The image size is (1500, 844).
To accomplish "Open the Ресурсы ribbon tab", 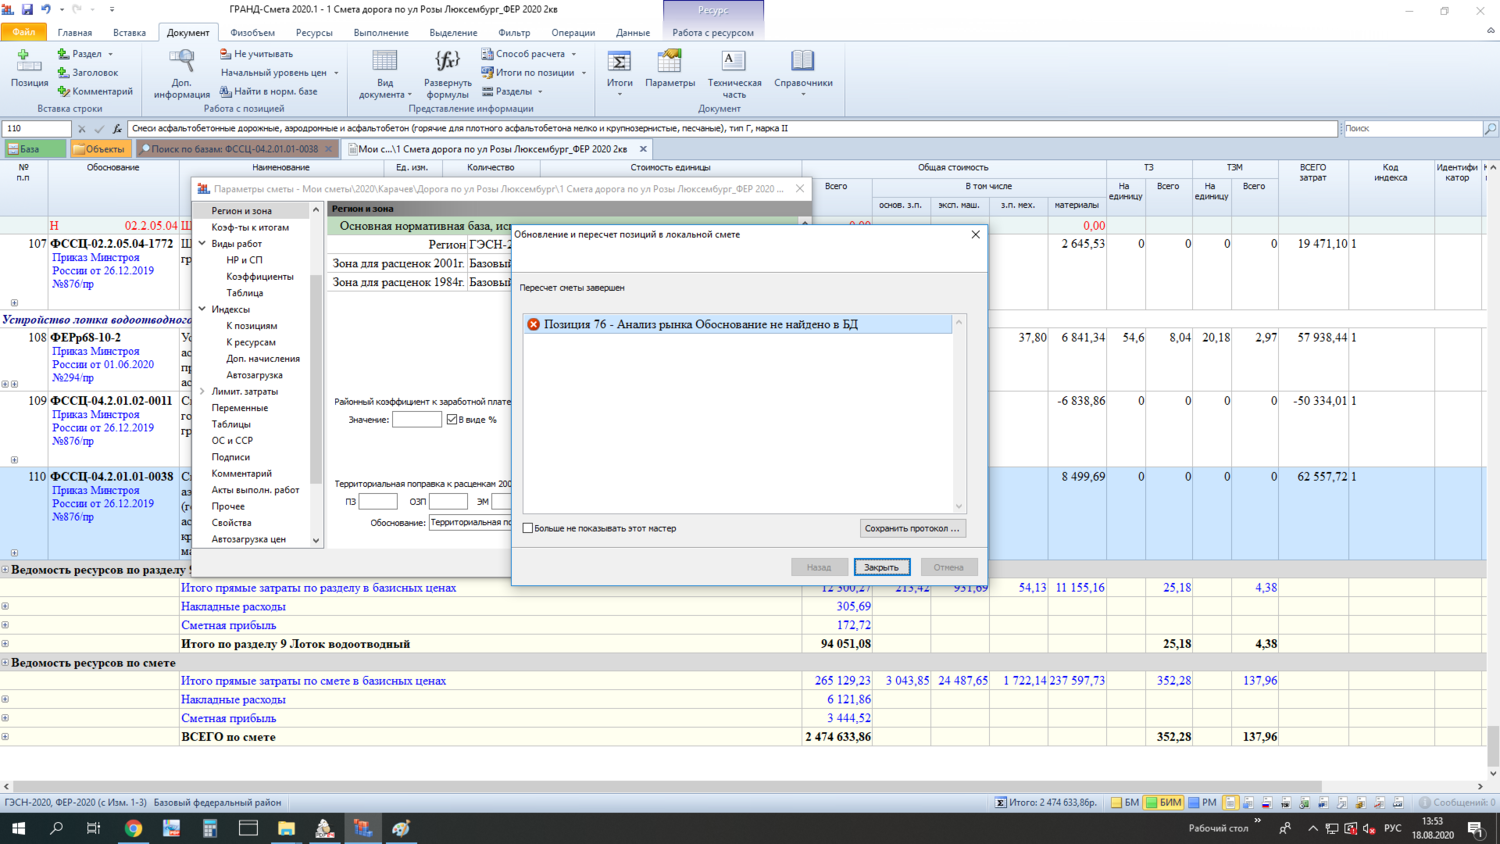I will (x=313, y=32).
